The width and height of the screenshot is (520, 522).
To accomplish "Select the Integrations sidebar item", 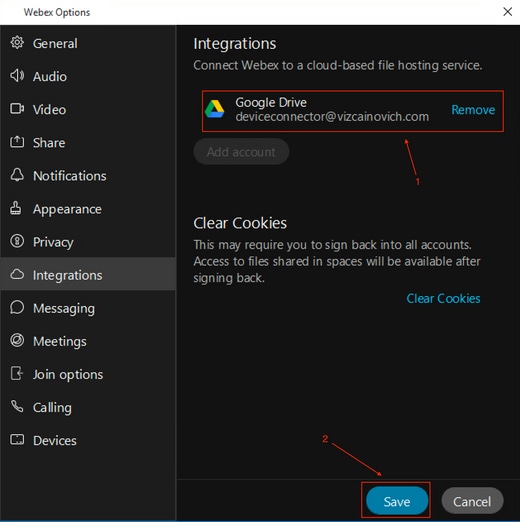I will point(88,275).
